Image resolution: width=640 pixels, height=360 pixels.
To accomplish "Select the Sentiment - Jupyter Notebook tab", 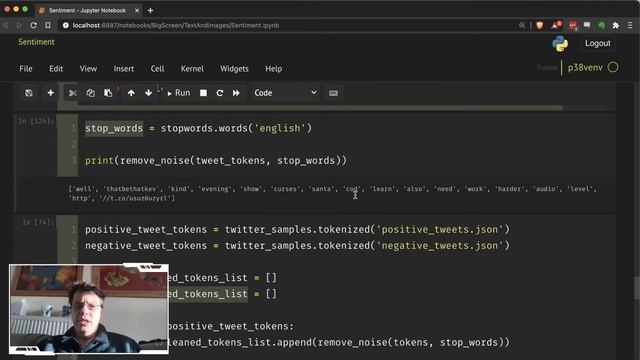I will [88, 11].
